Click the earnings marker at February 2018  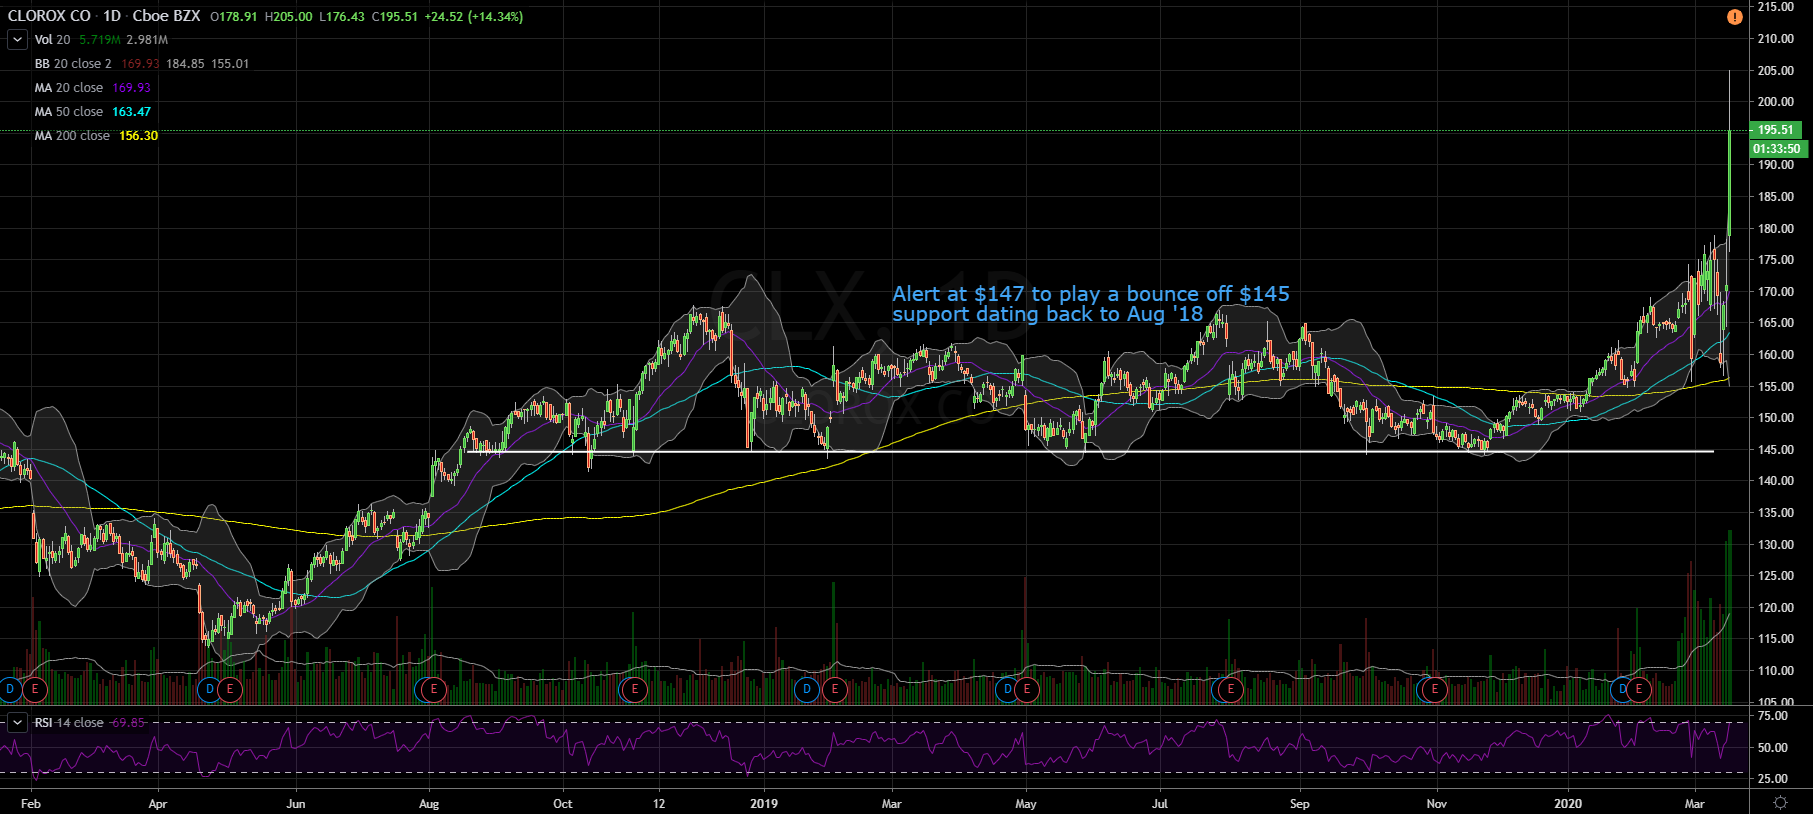coord(35,689)
